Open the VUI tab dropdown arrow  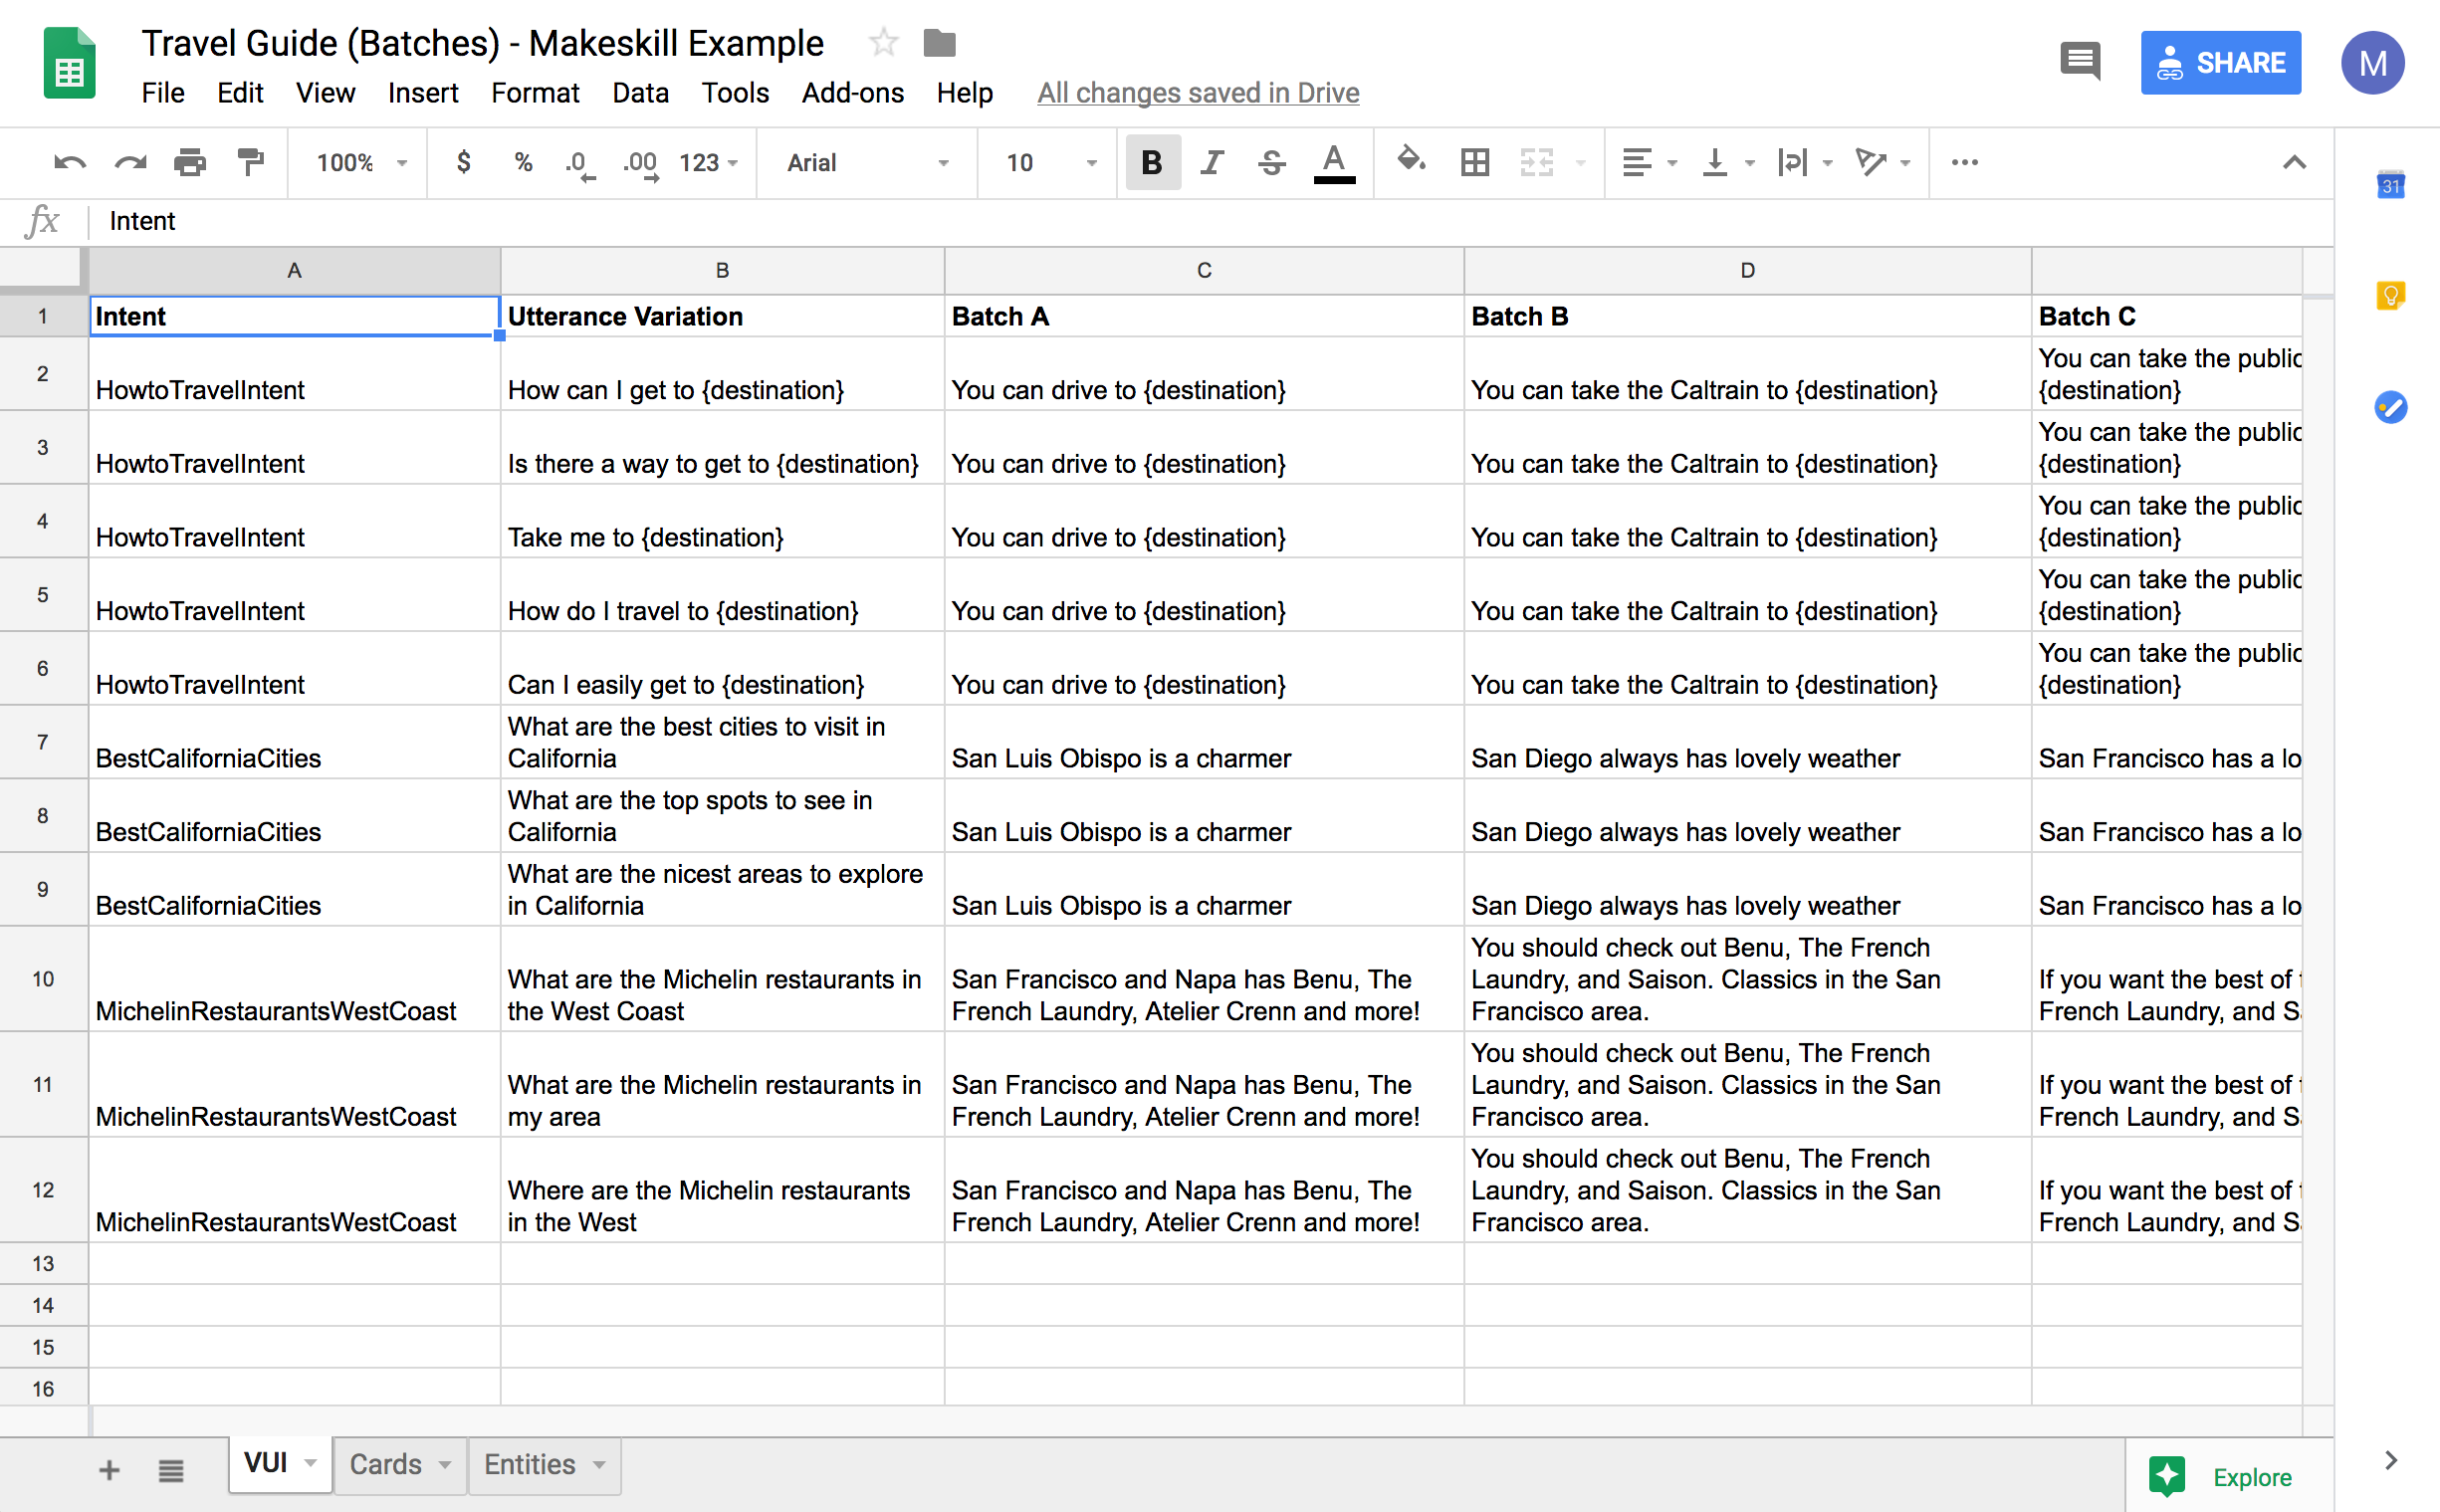pos(311,1463)
